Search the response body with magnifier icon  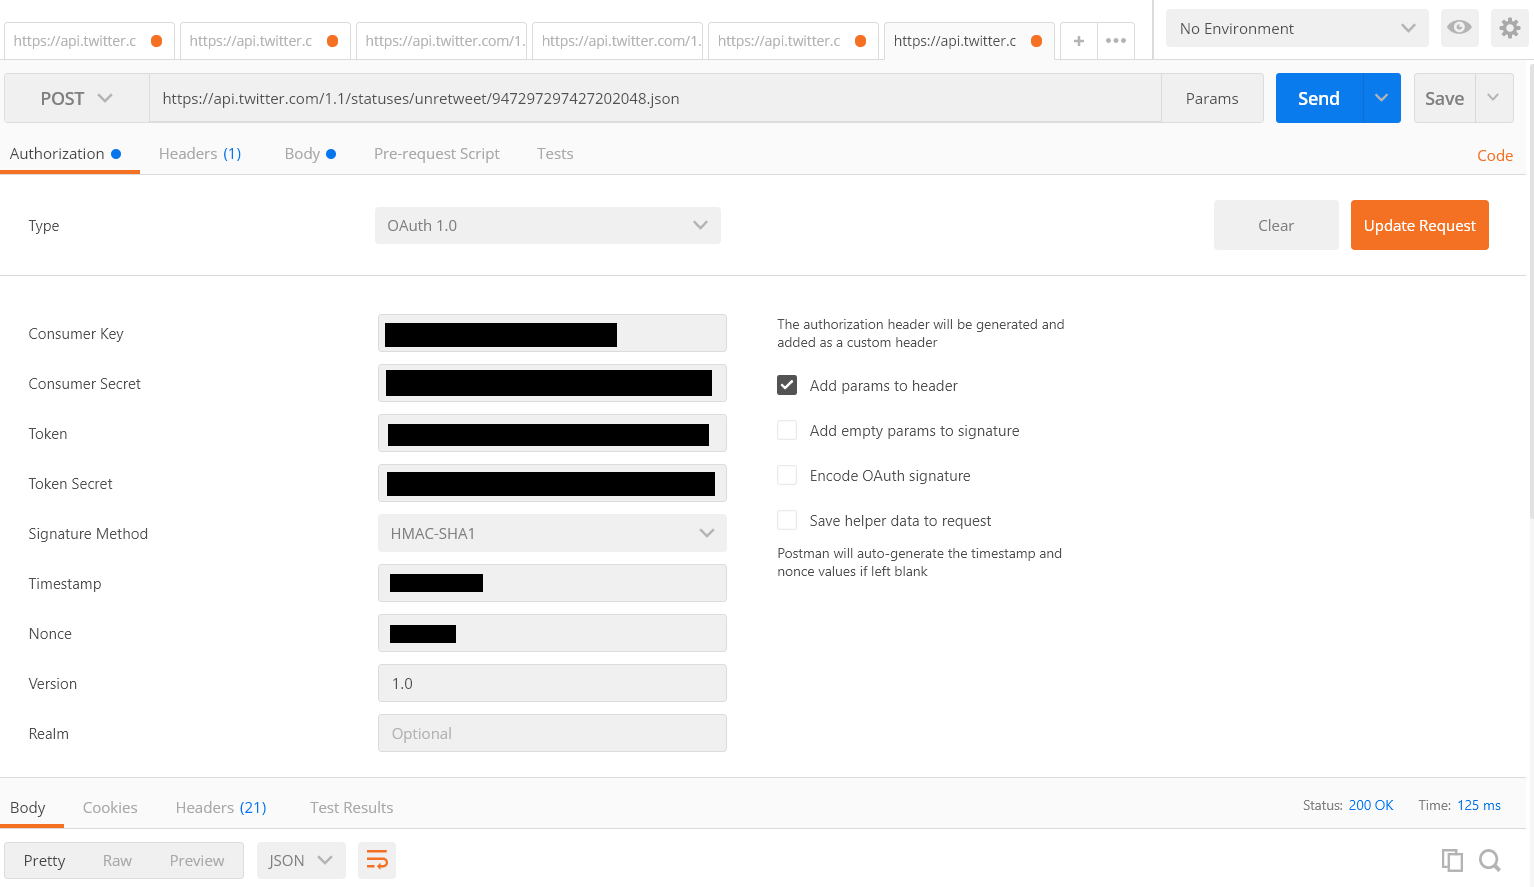(1490, 860)
